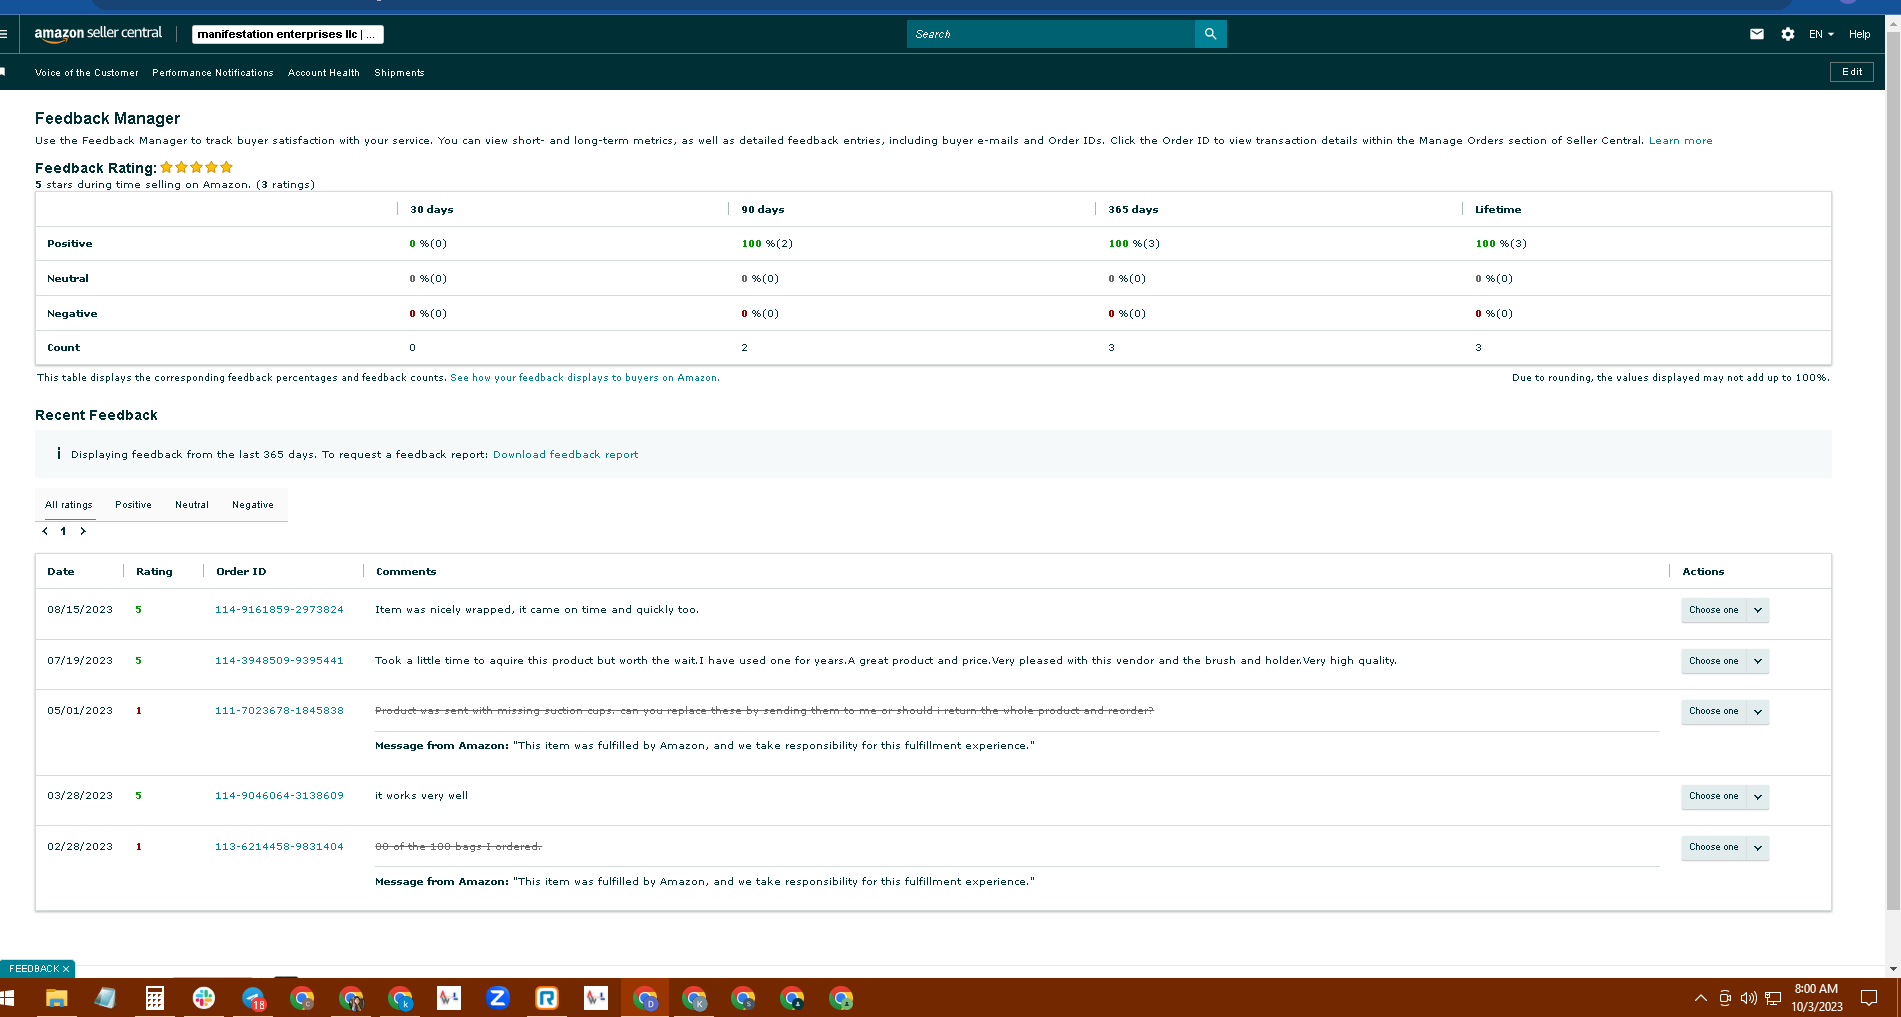
Task: Open Telegram with 18 notifications
Action: tap(254, 998)
